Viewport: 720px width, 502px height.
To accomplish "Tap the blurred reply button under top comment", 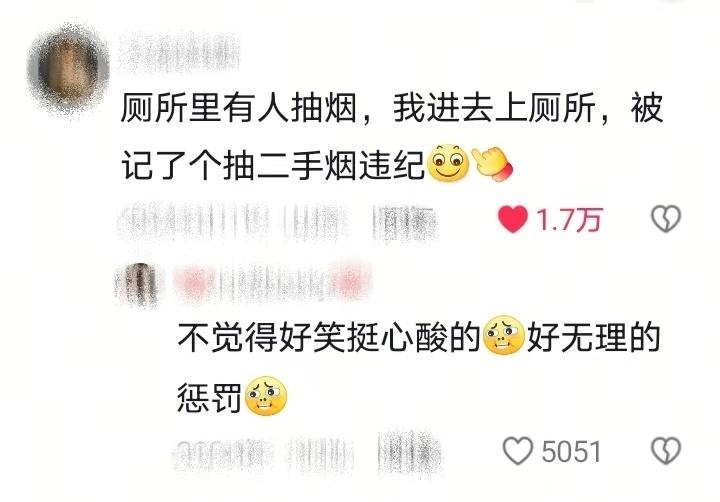I will click(404, 223).
